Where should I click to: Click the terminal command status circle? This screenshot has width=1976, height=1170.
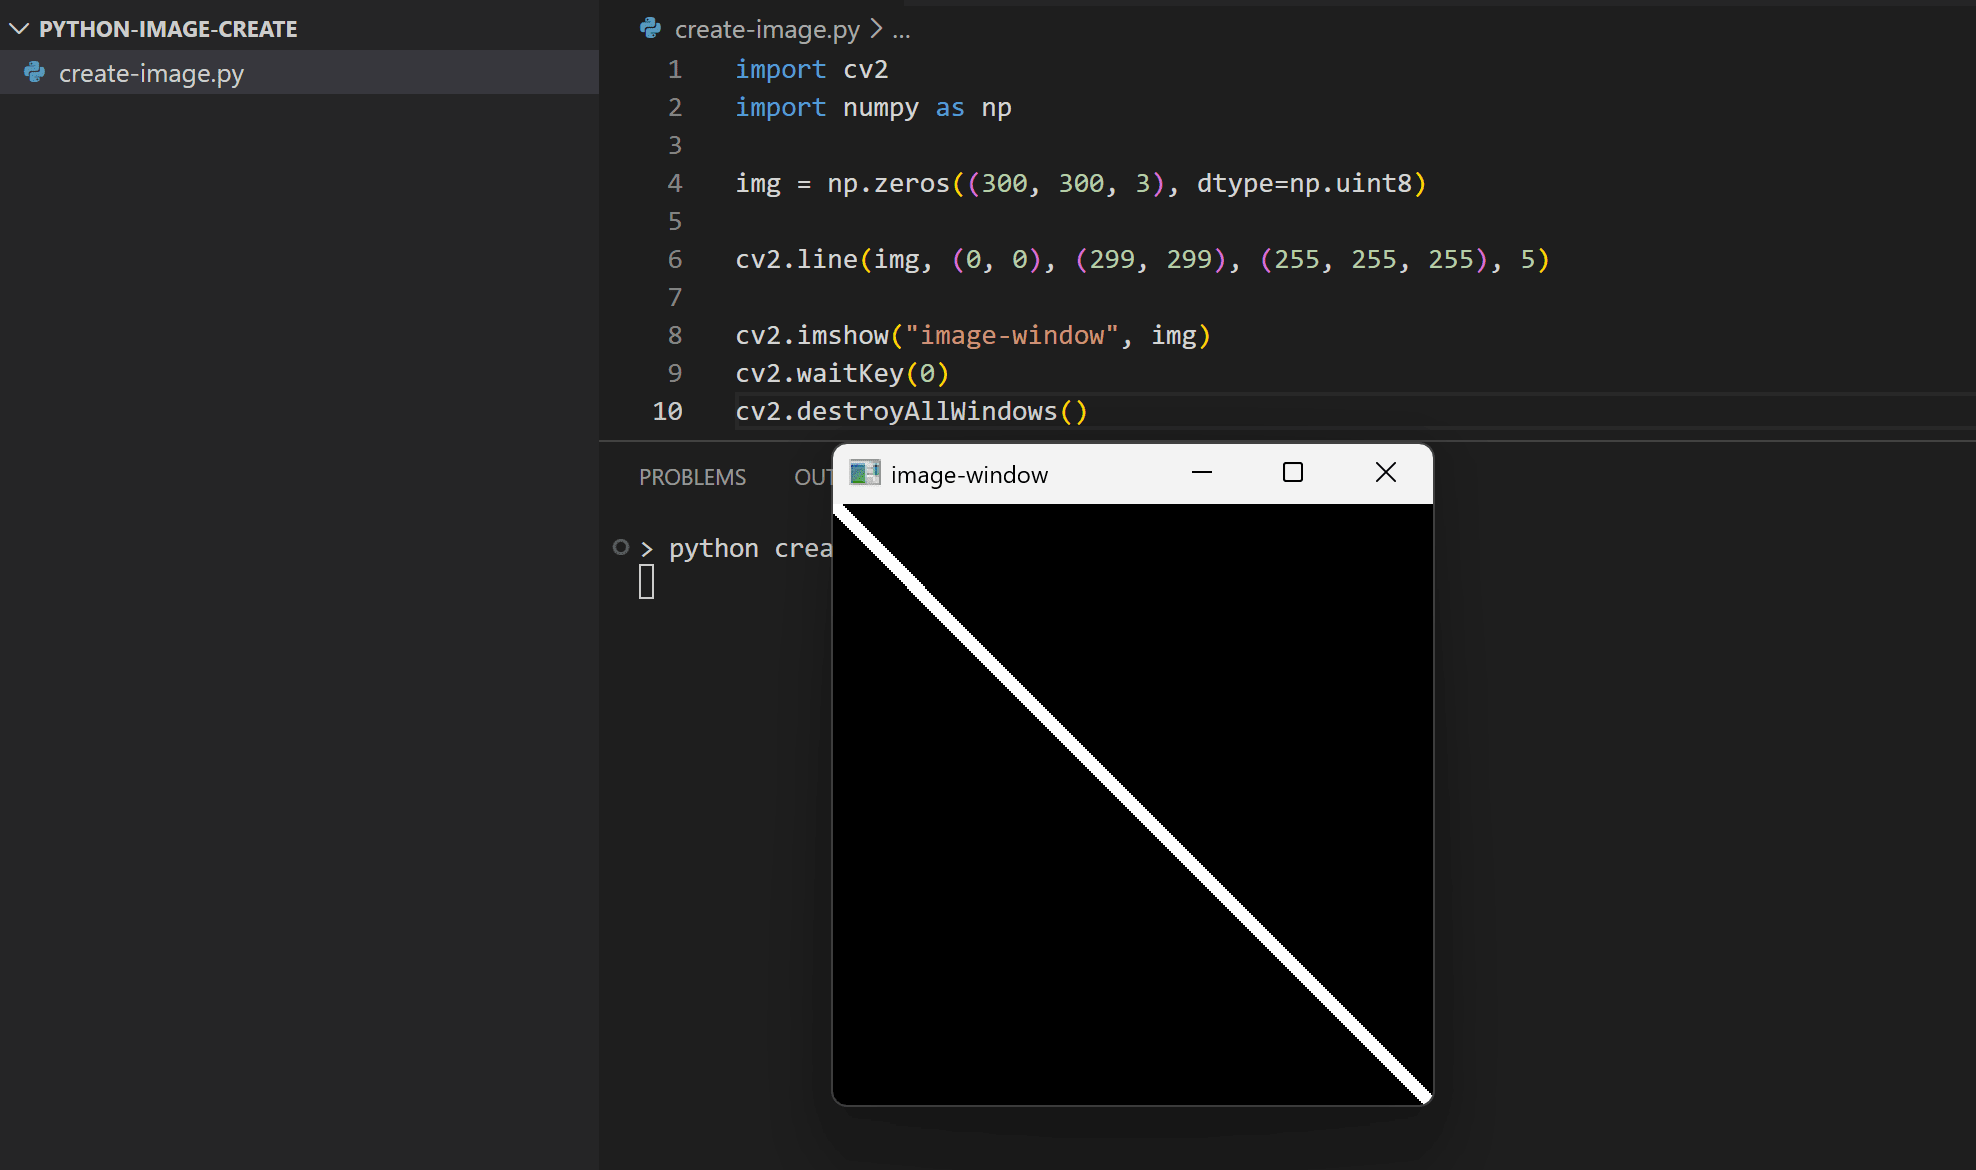621,547
